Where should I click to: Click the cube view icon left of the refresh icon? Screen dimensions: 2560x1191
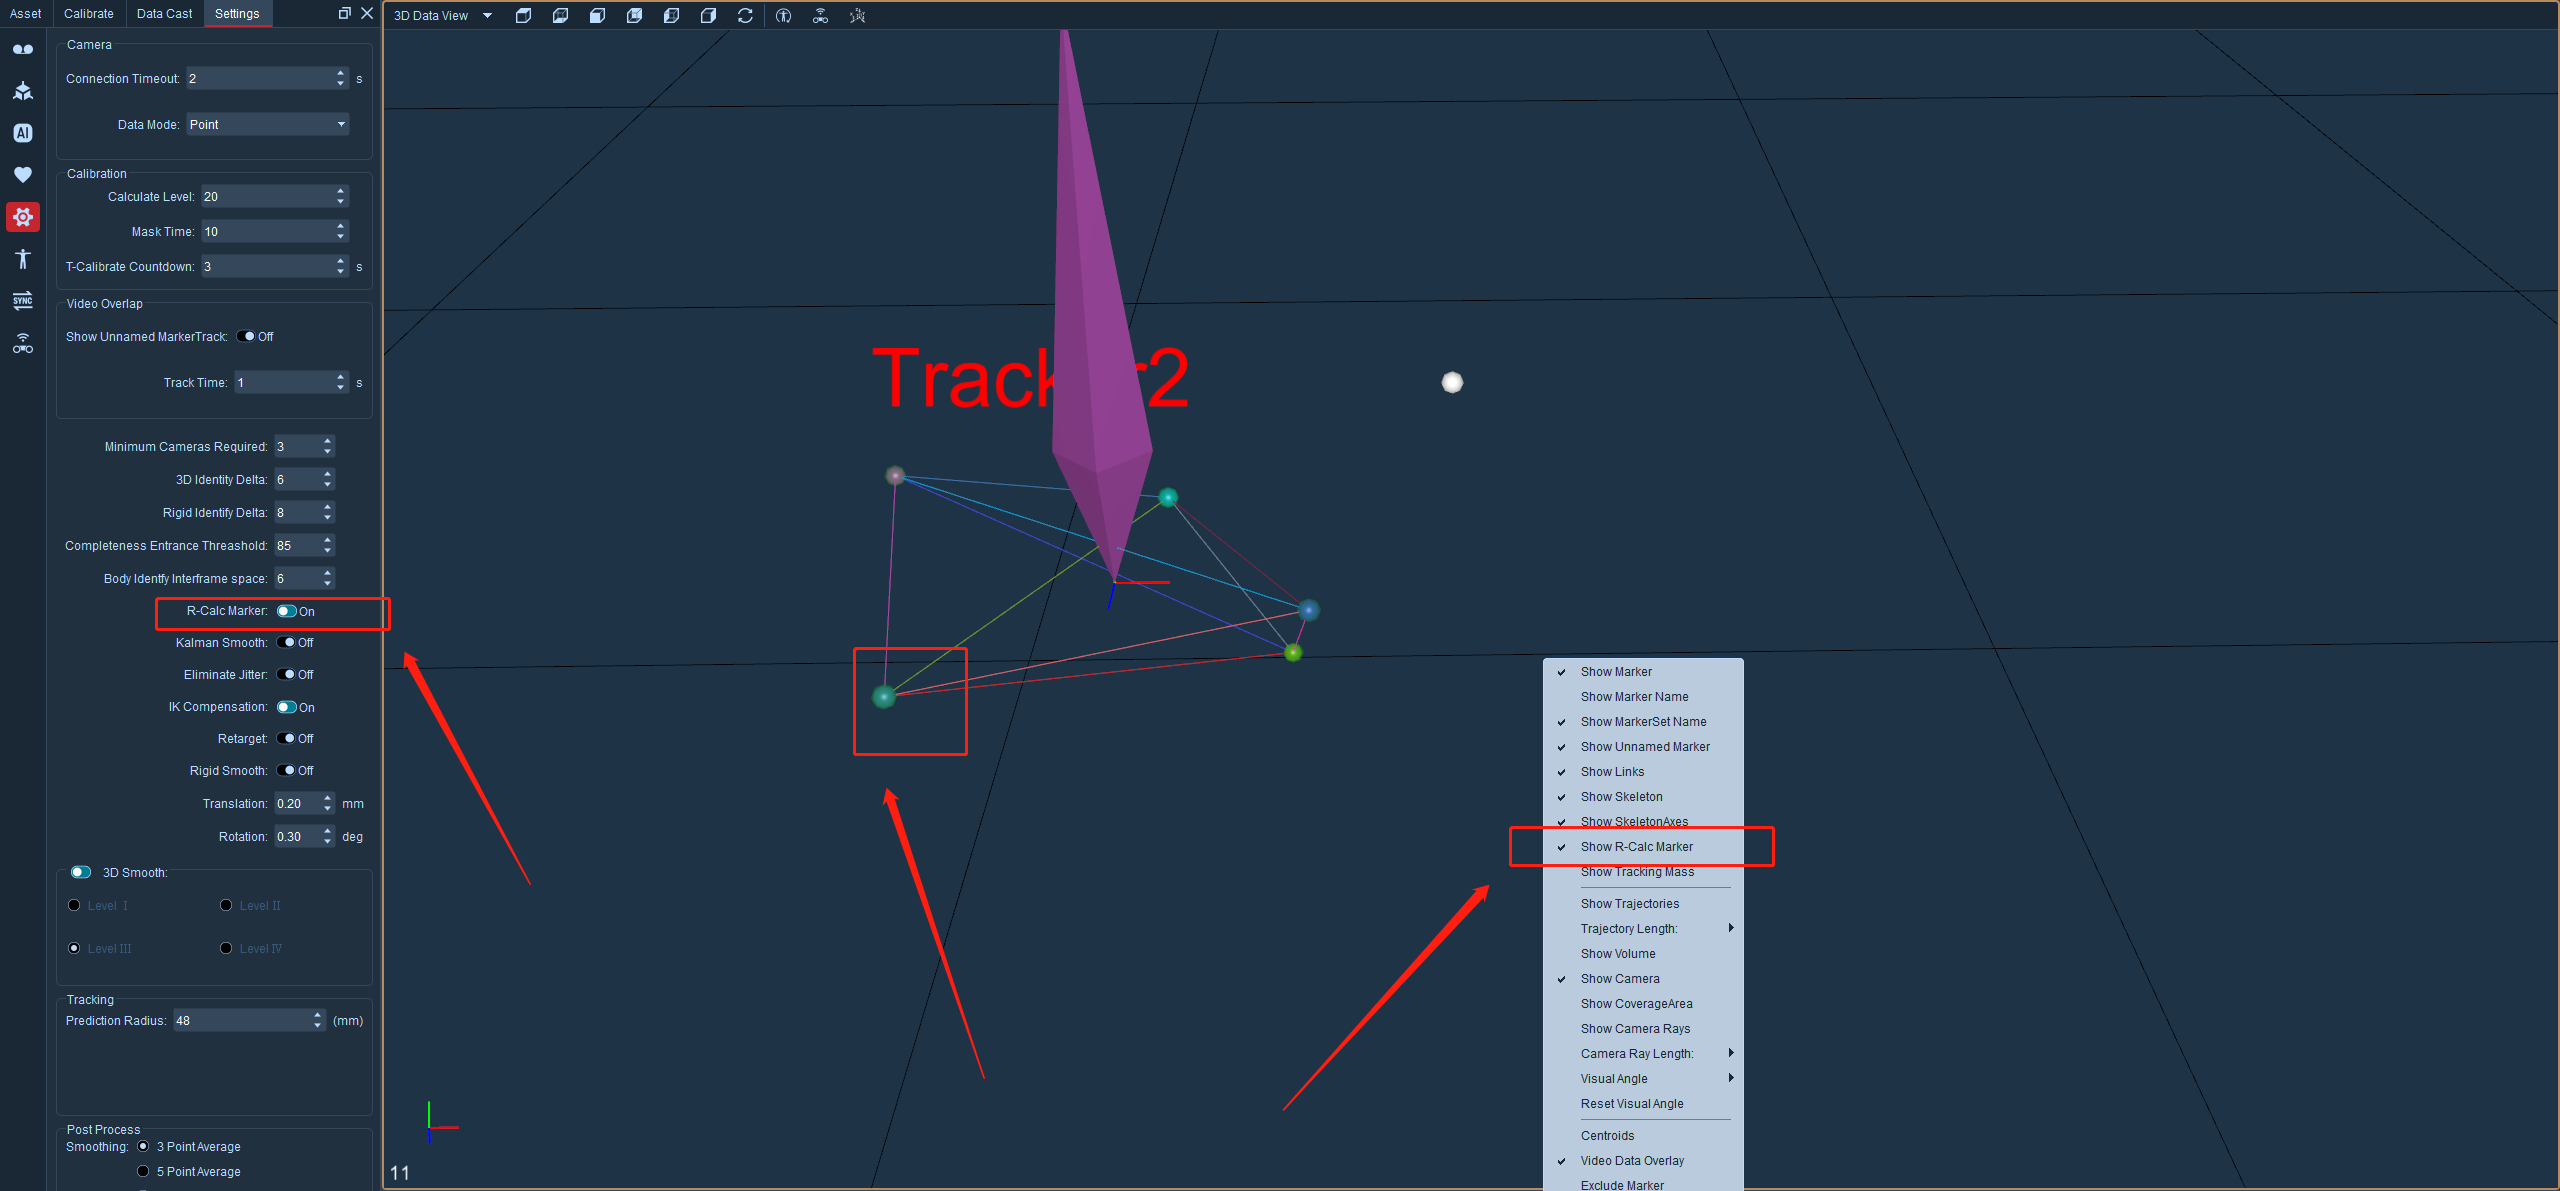[x=708, y=15]
